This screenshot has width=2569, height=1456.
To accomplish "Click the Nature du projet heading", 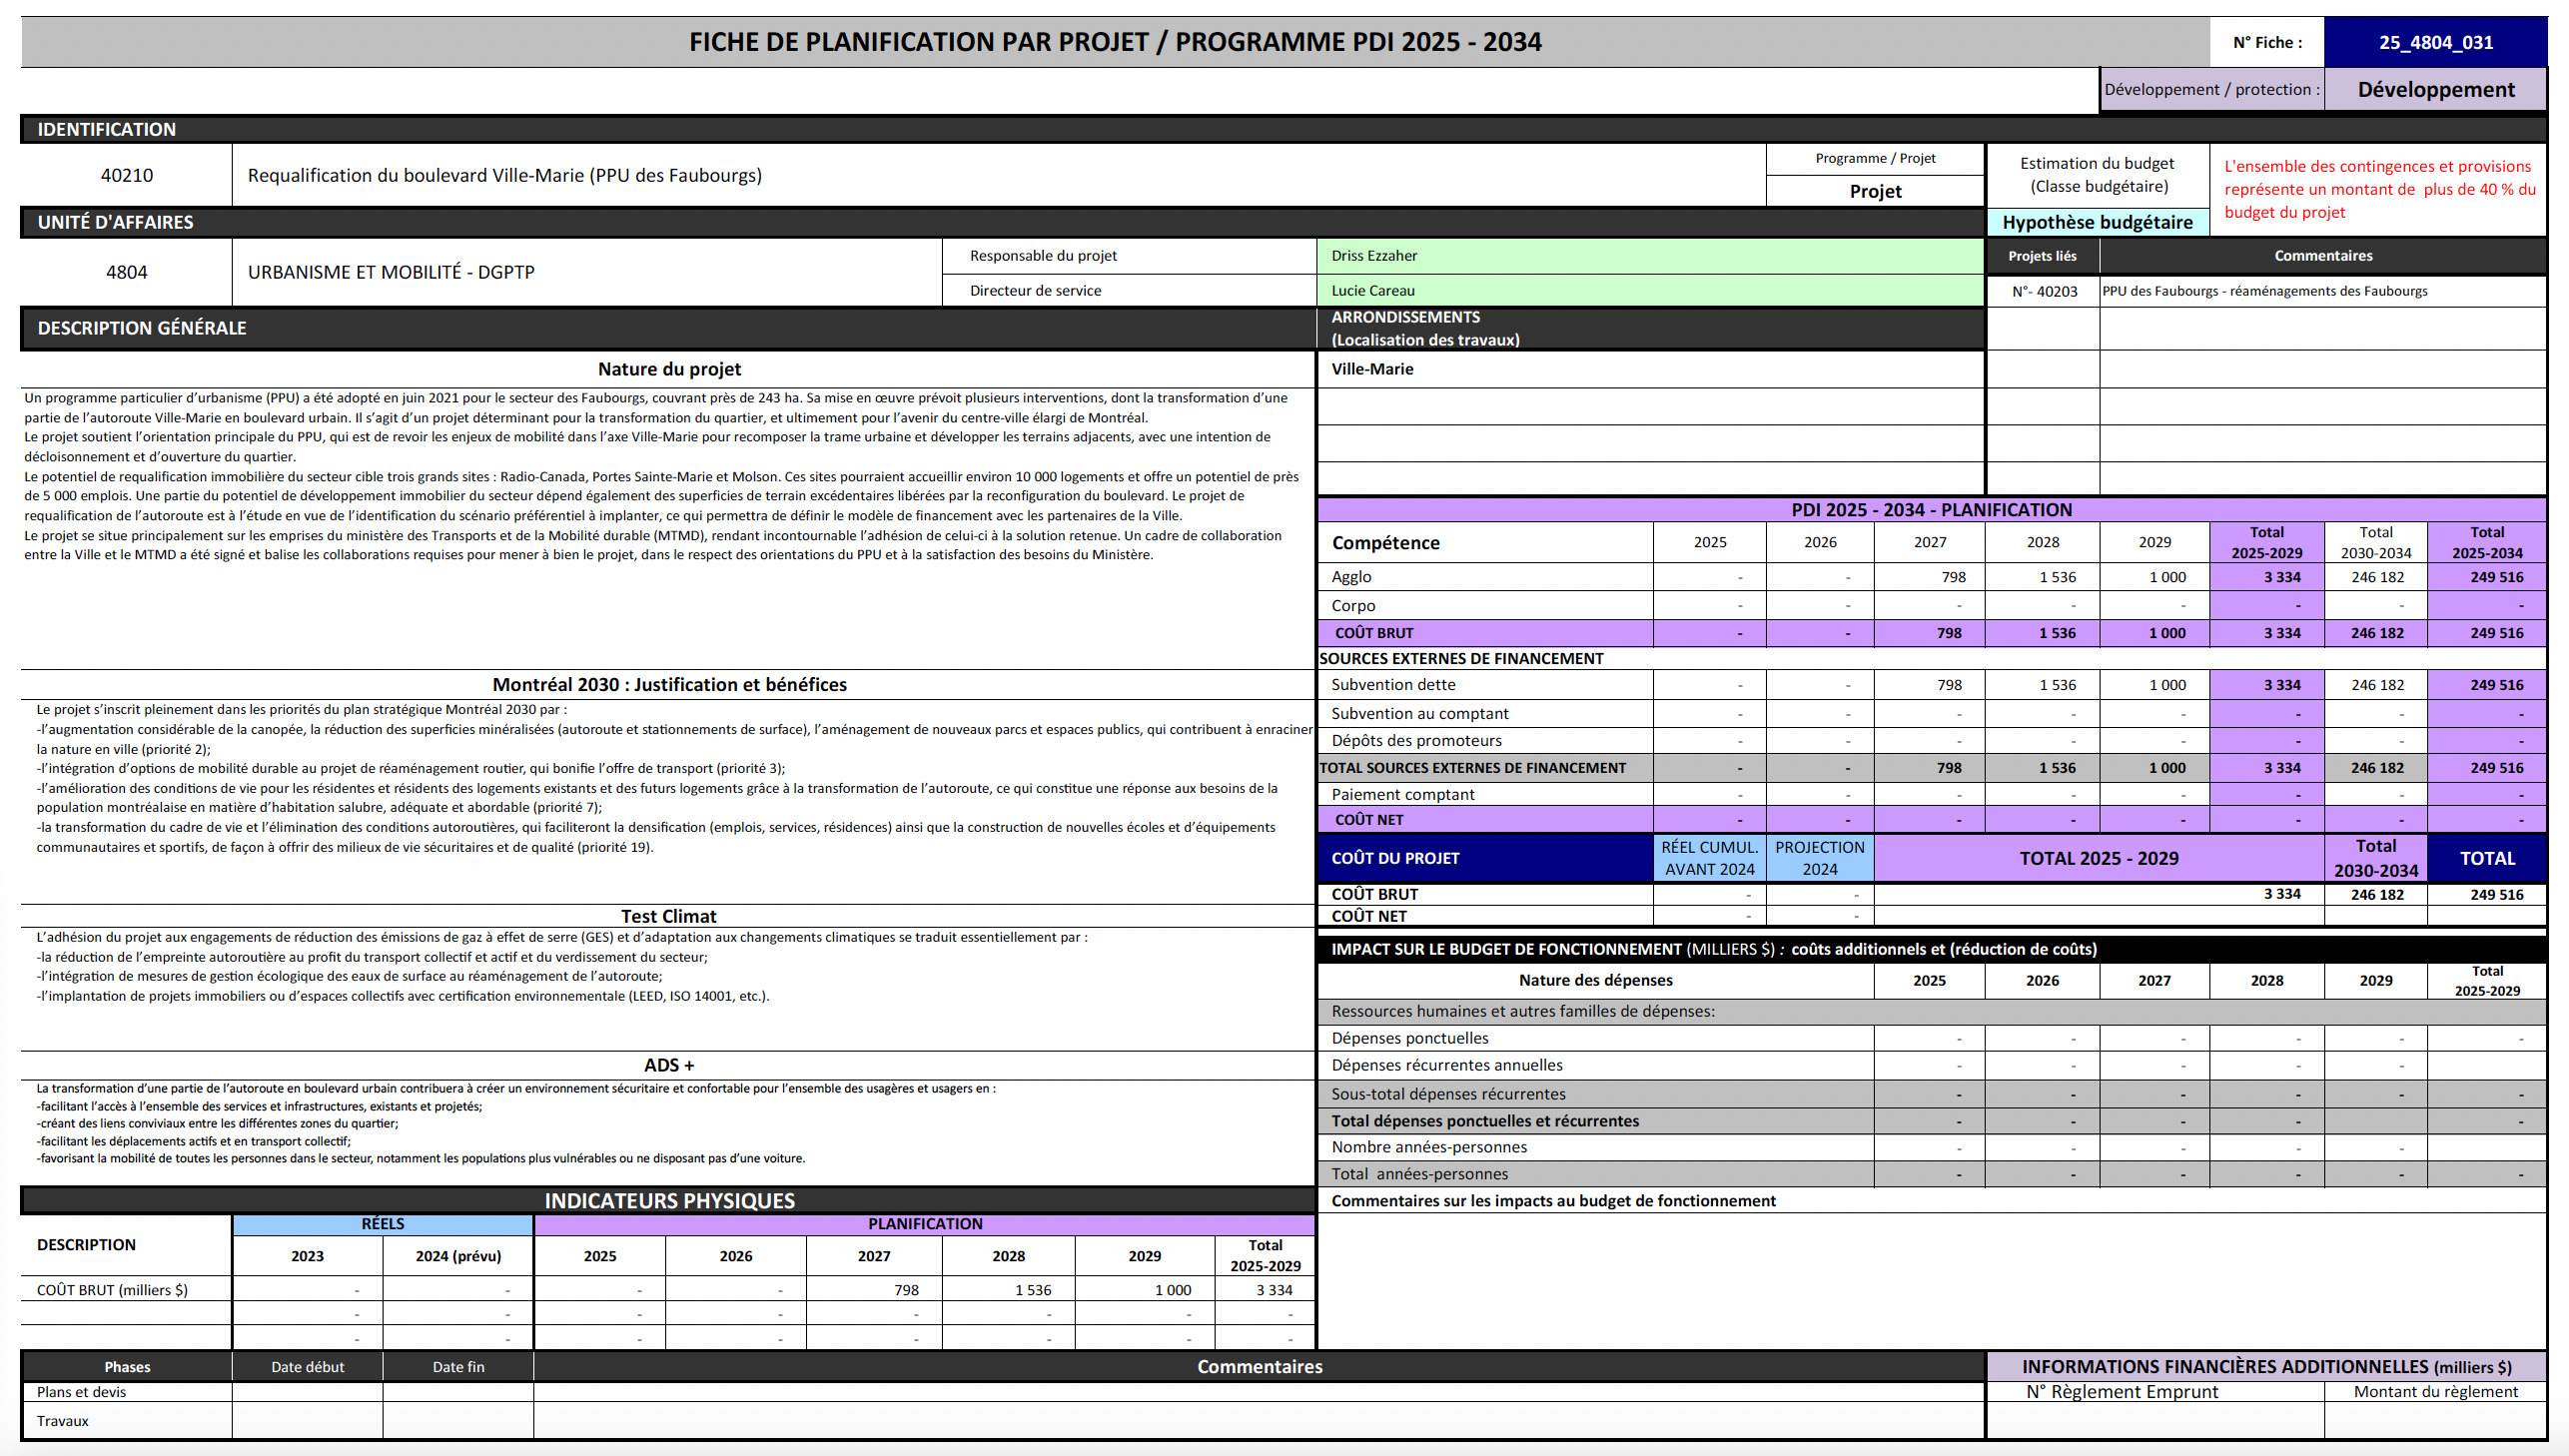I will coord(669,369).
